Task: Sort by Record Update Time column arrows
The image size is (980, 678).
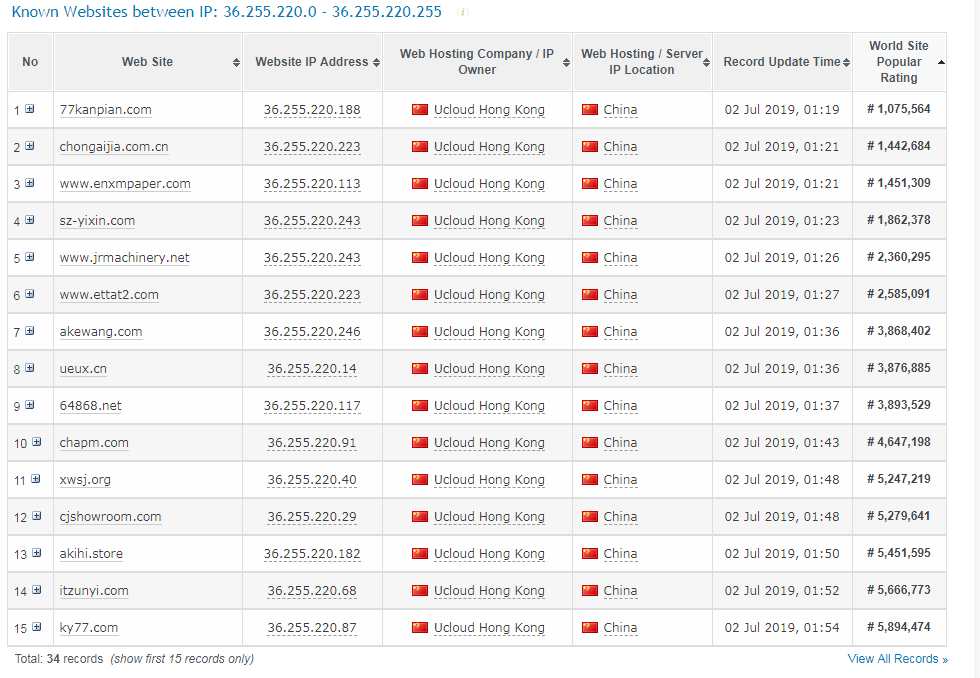Action: (x=846, y=62)
